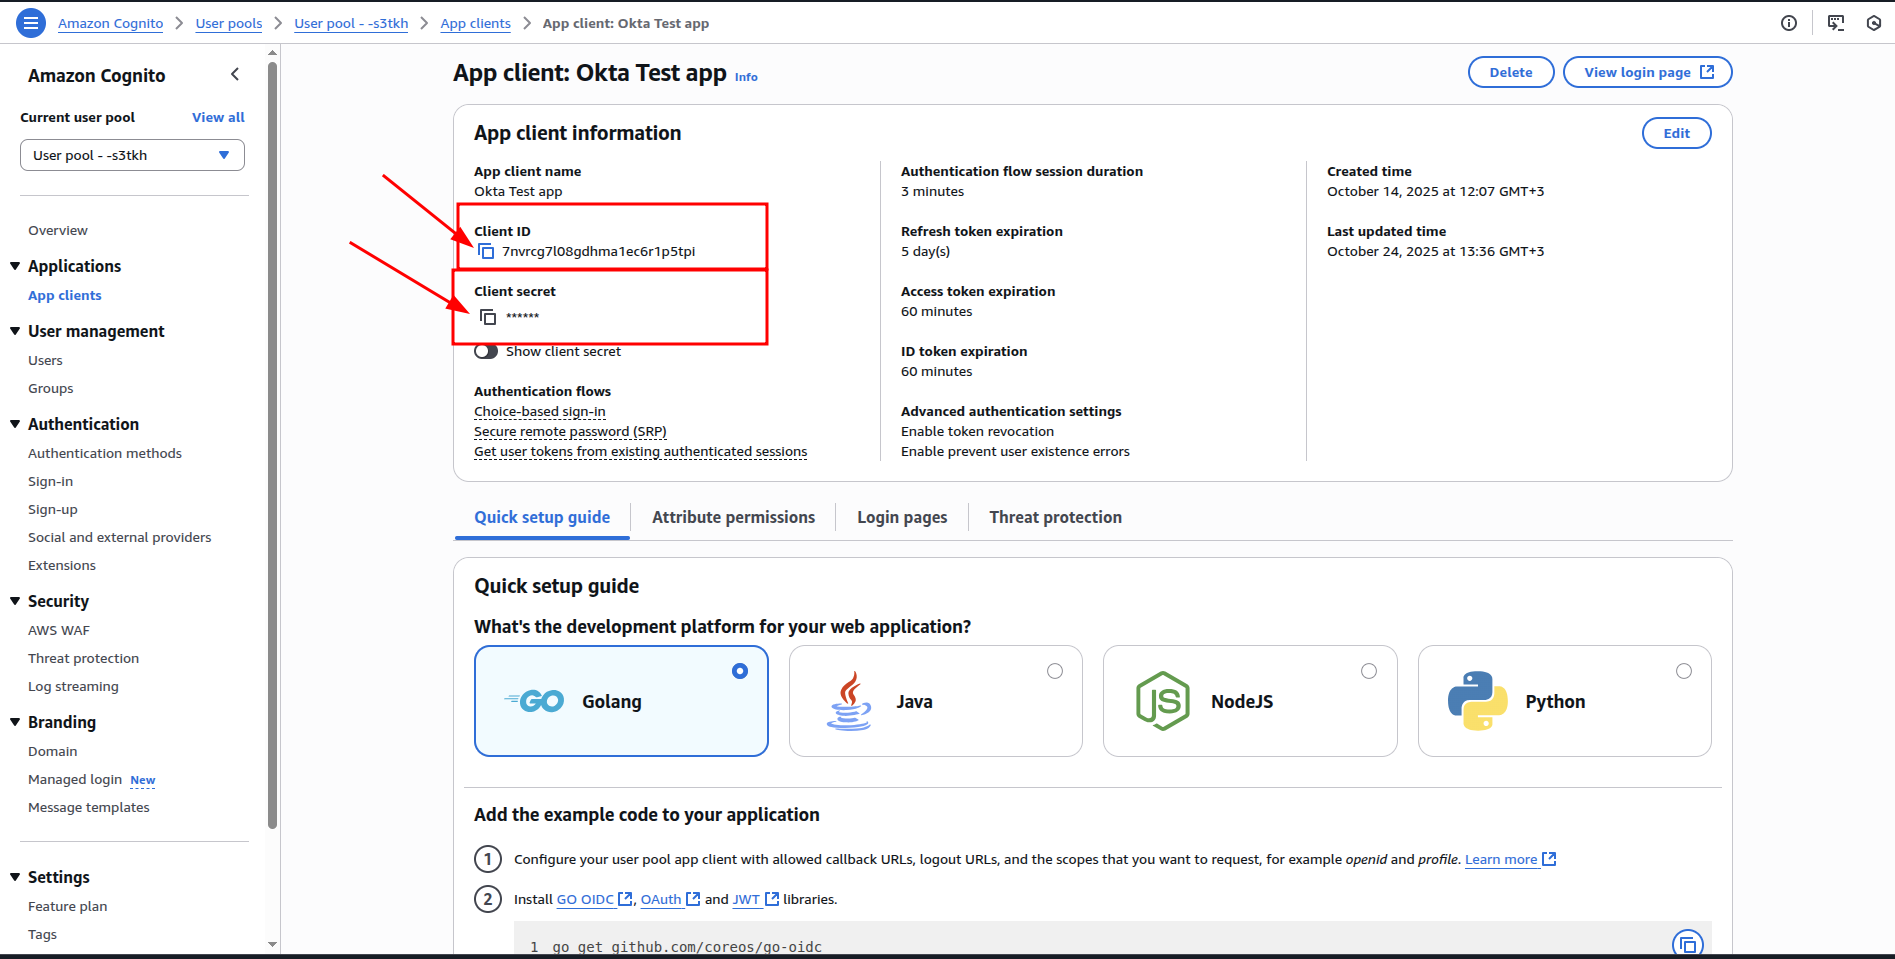Click the Info link beside title
Viewport: 1895px width, 959px height.
click(x=746, y=77)
